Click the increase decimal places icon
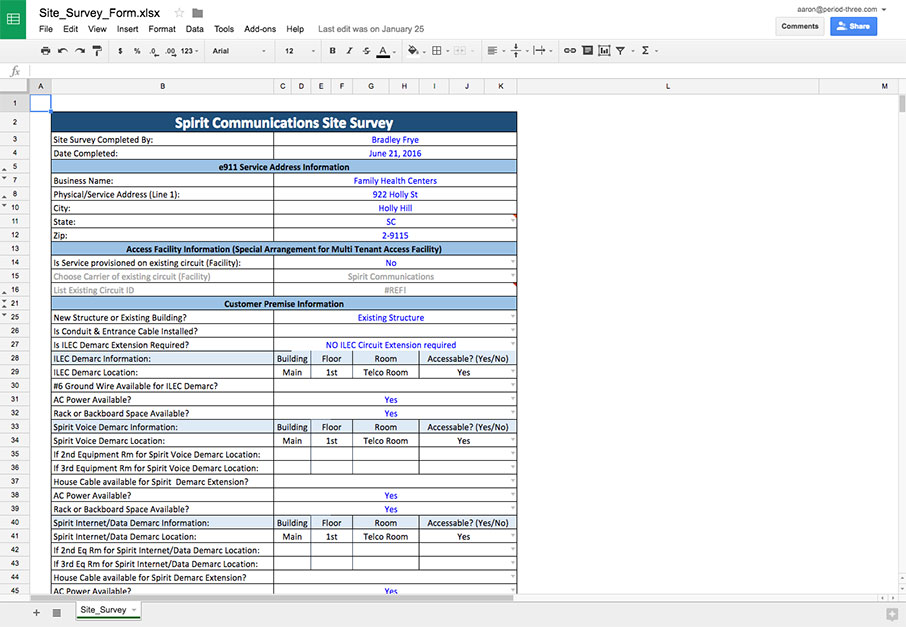This screenshot has width=906, height=627. (x=170, y=51)
